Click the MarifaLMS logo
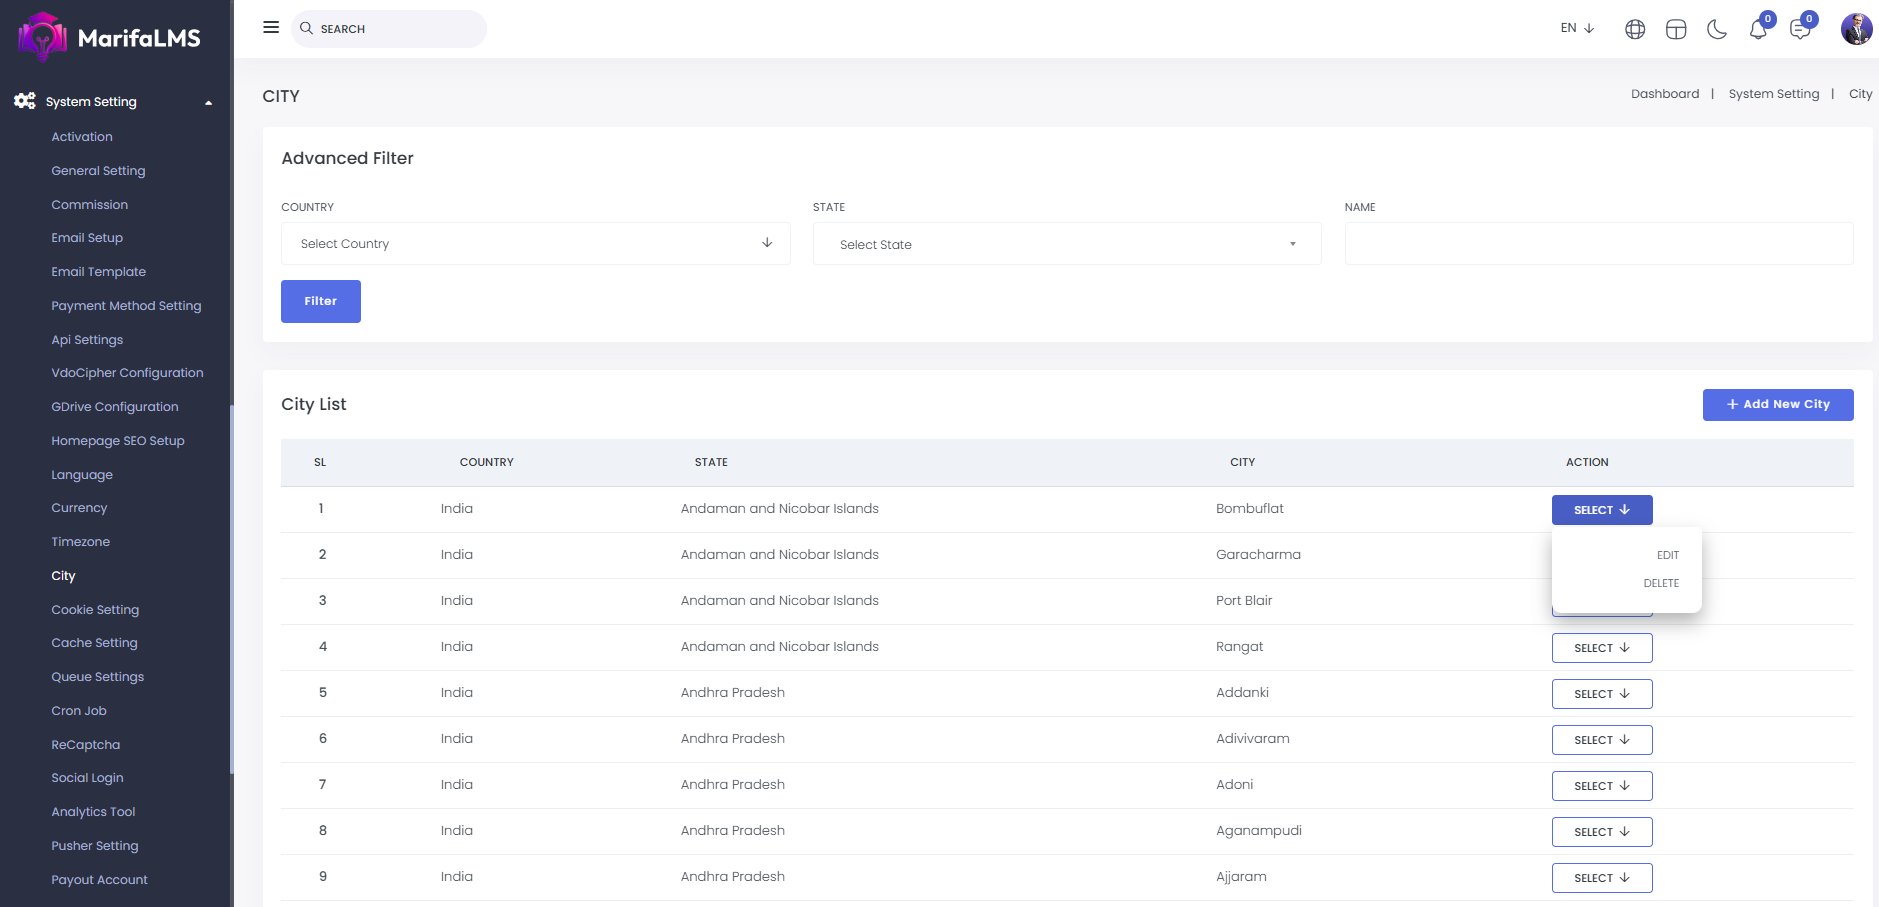 [x=110, y=38]
